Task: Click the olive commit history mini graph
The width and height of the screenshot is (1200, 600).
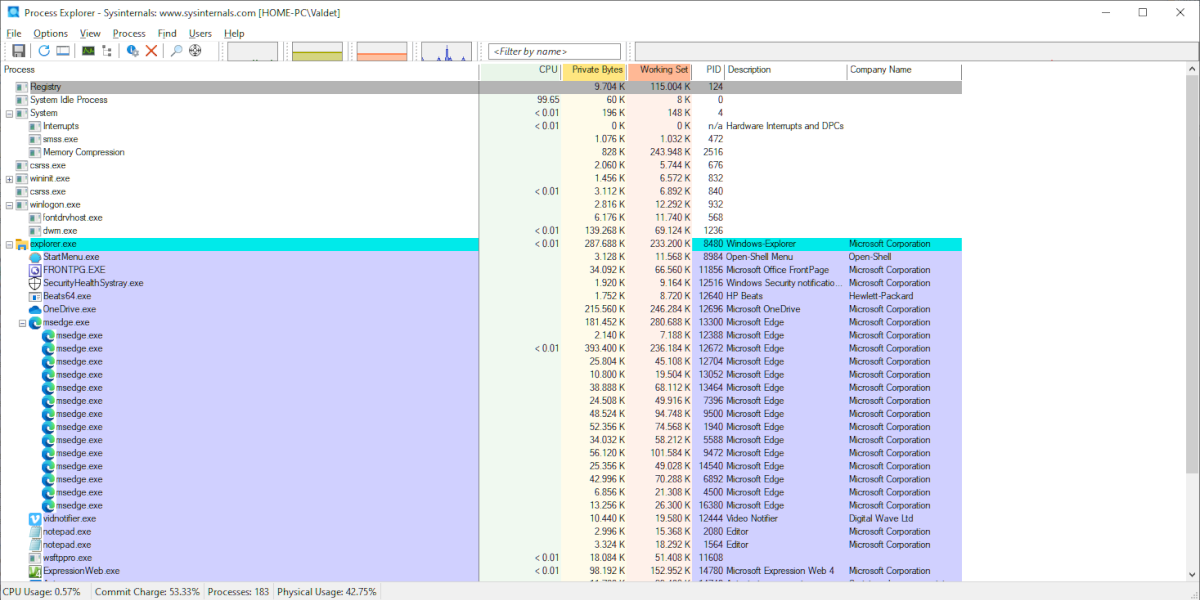Action: (x=317, y=52)
